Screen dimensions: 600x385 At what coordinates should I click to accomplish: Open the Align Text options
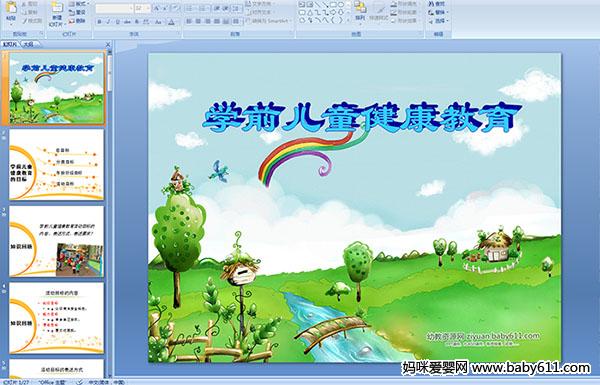tap(261, 12)
